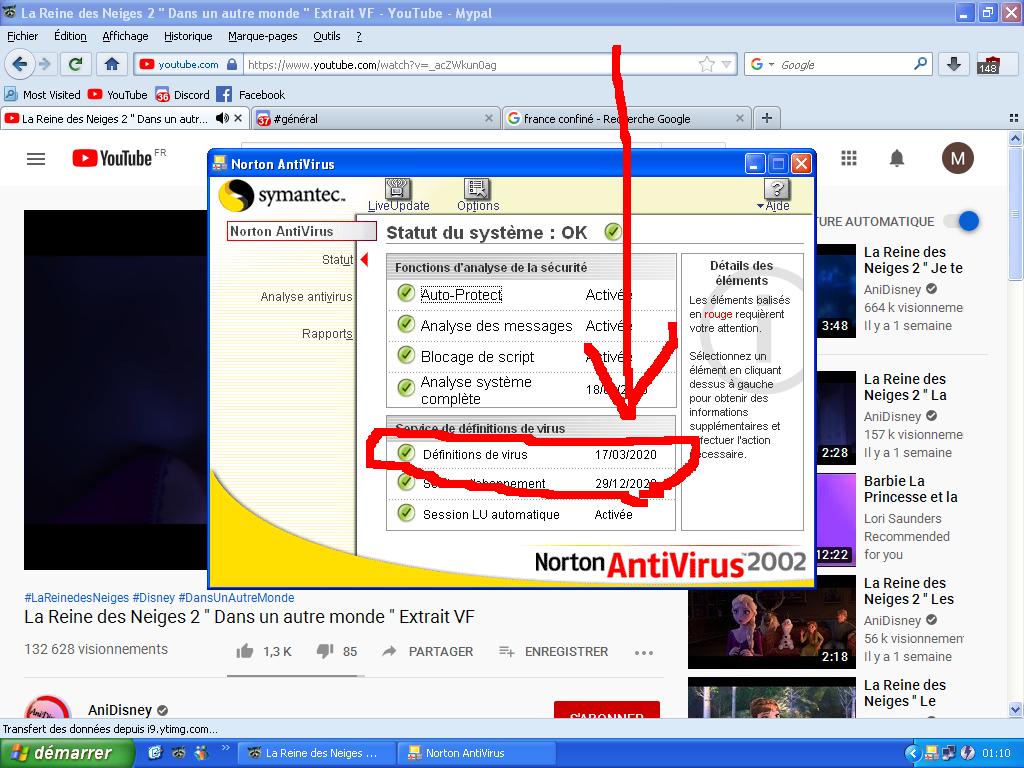Open the YouTube apps grid icon

(x=848, y=158)
